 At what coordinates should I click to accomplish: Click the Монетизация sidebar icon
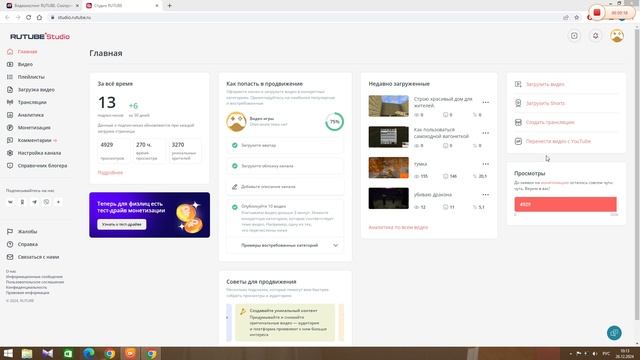tap(10, 127)
